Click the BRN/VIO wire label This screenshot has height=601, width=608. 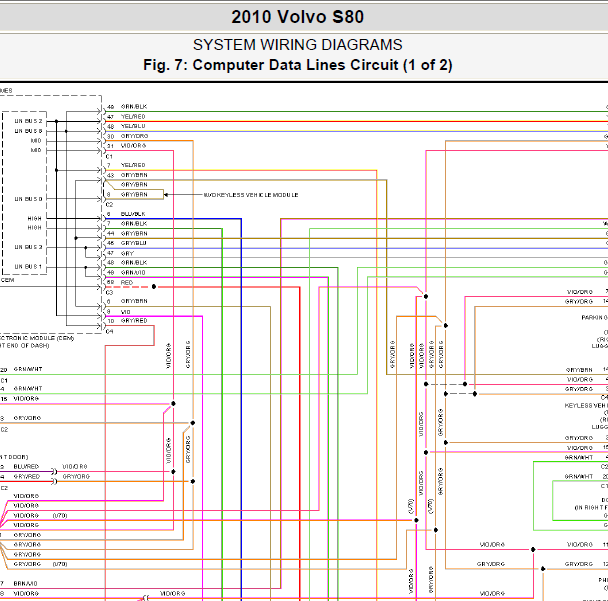[x=26, y=584]
